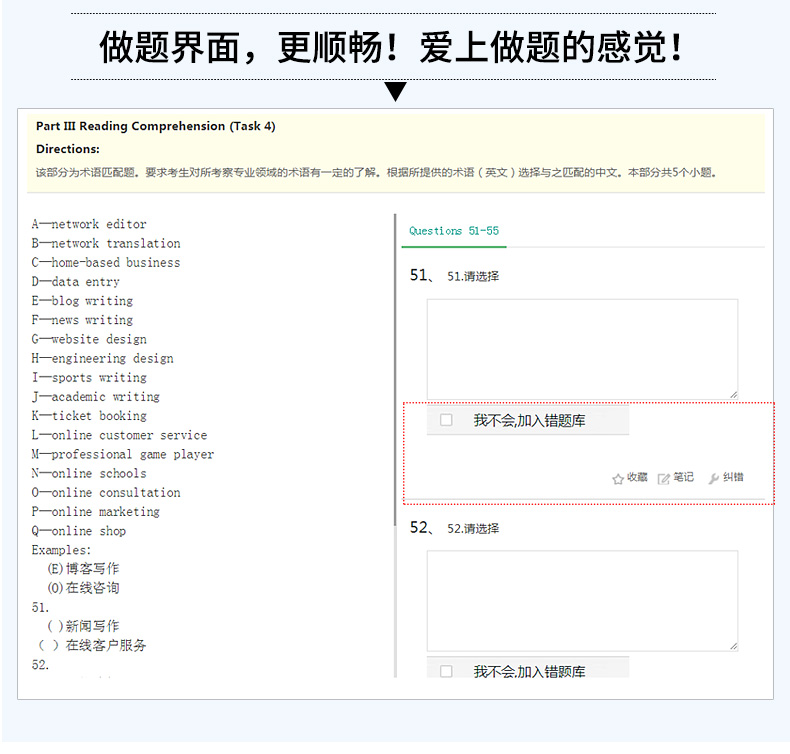
Task: Click the star icon beside 收藏
Action: [618, 479]
